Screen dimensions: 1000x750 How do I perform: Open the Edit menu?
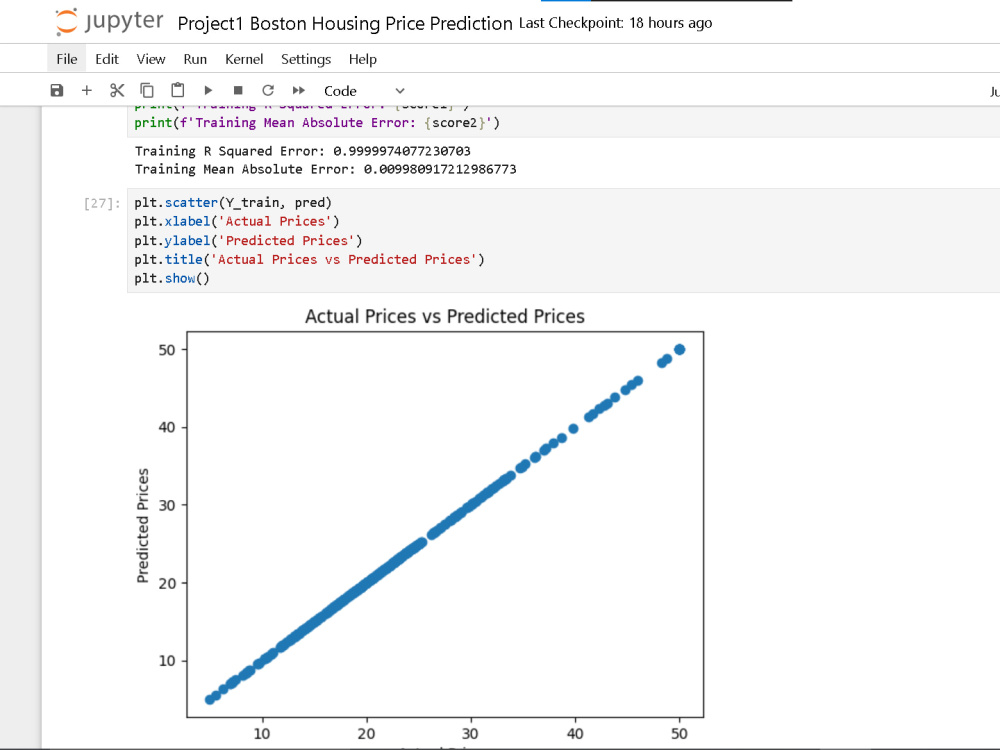tap(107, 59)
